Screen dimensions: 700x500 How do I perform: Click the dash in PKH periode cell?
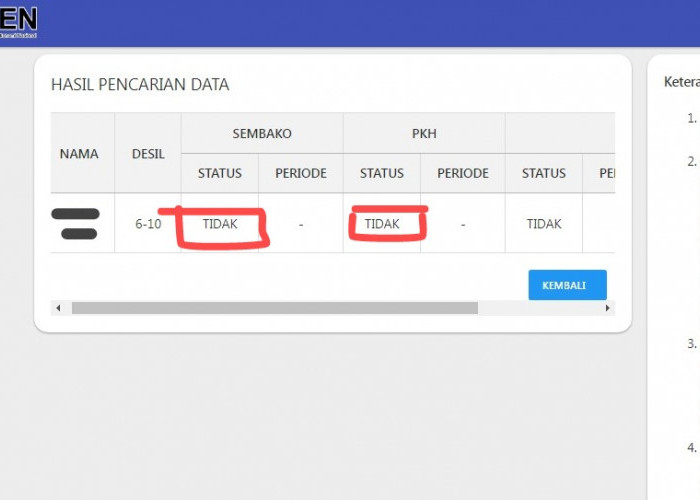[x=463, y=225]
